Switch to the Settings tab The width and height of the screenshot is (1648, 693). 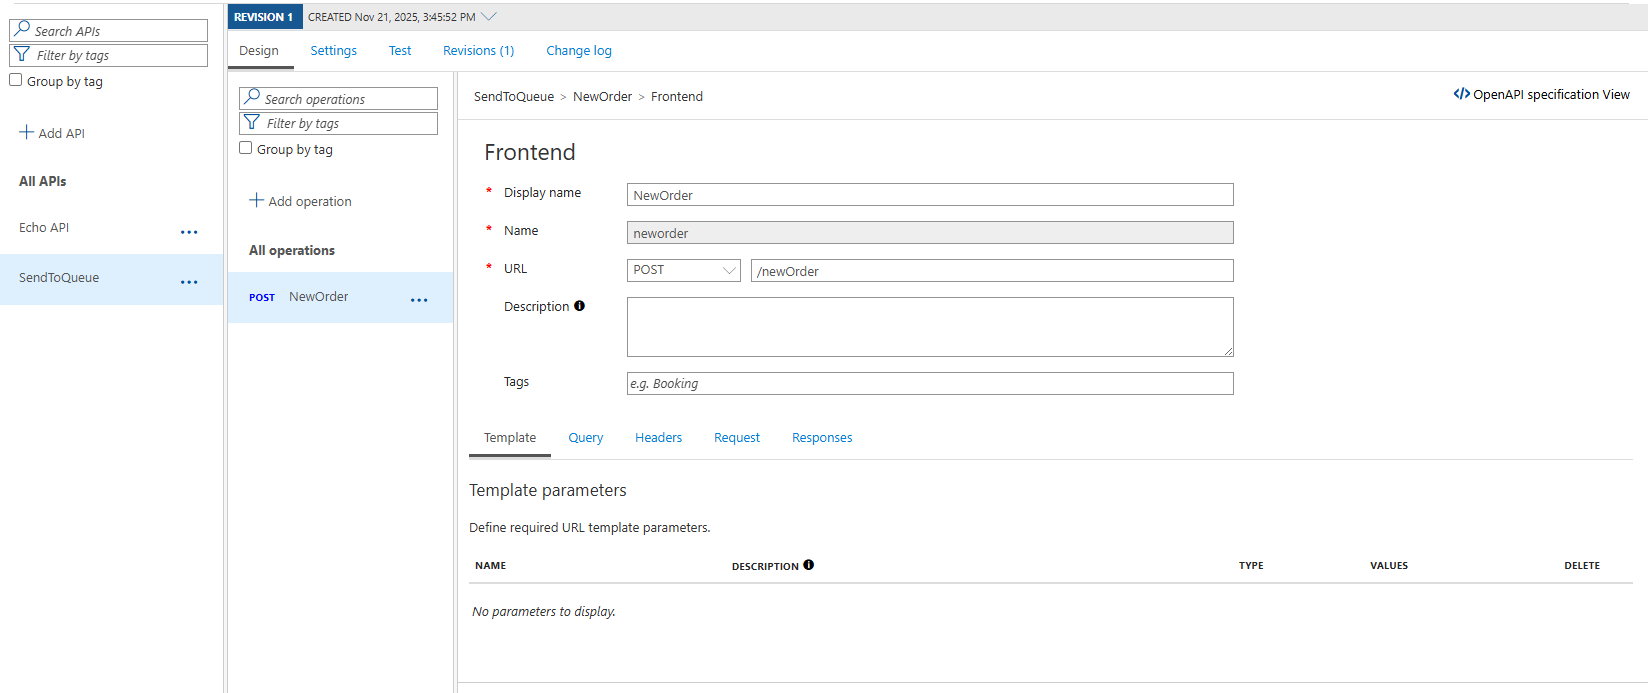coord(333,51)
